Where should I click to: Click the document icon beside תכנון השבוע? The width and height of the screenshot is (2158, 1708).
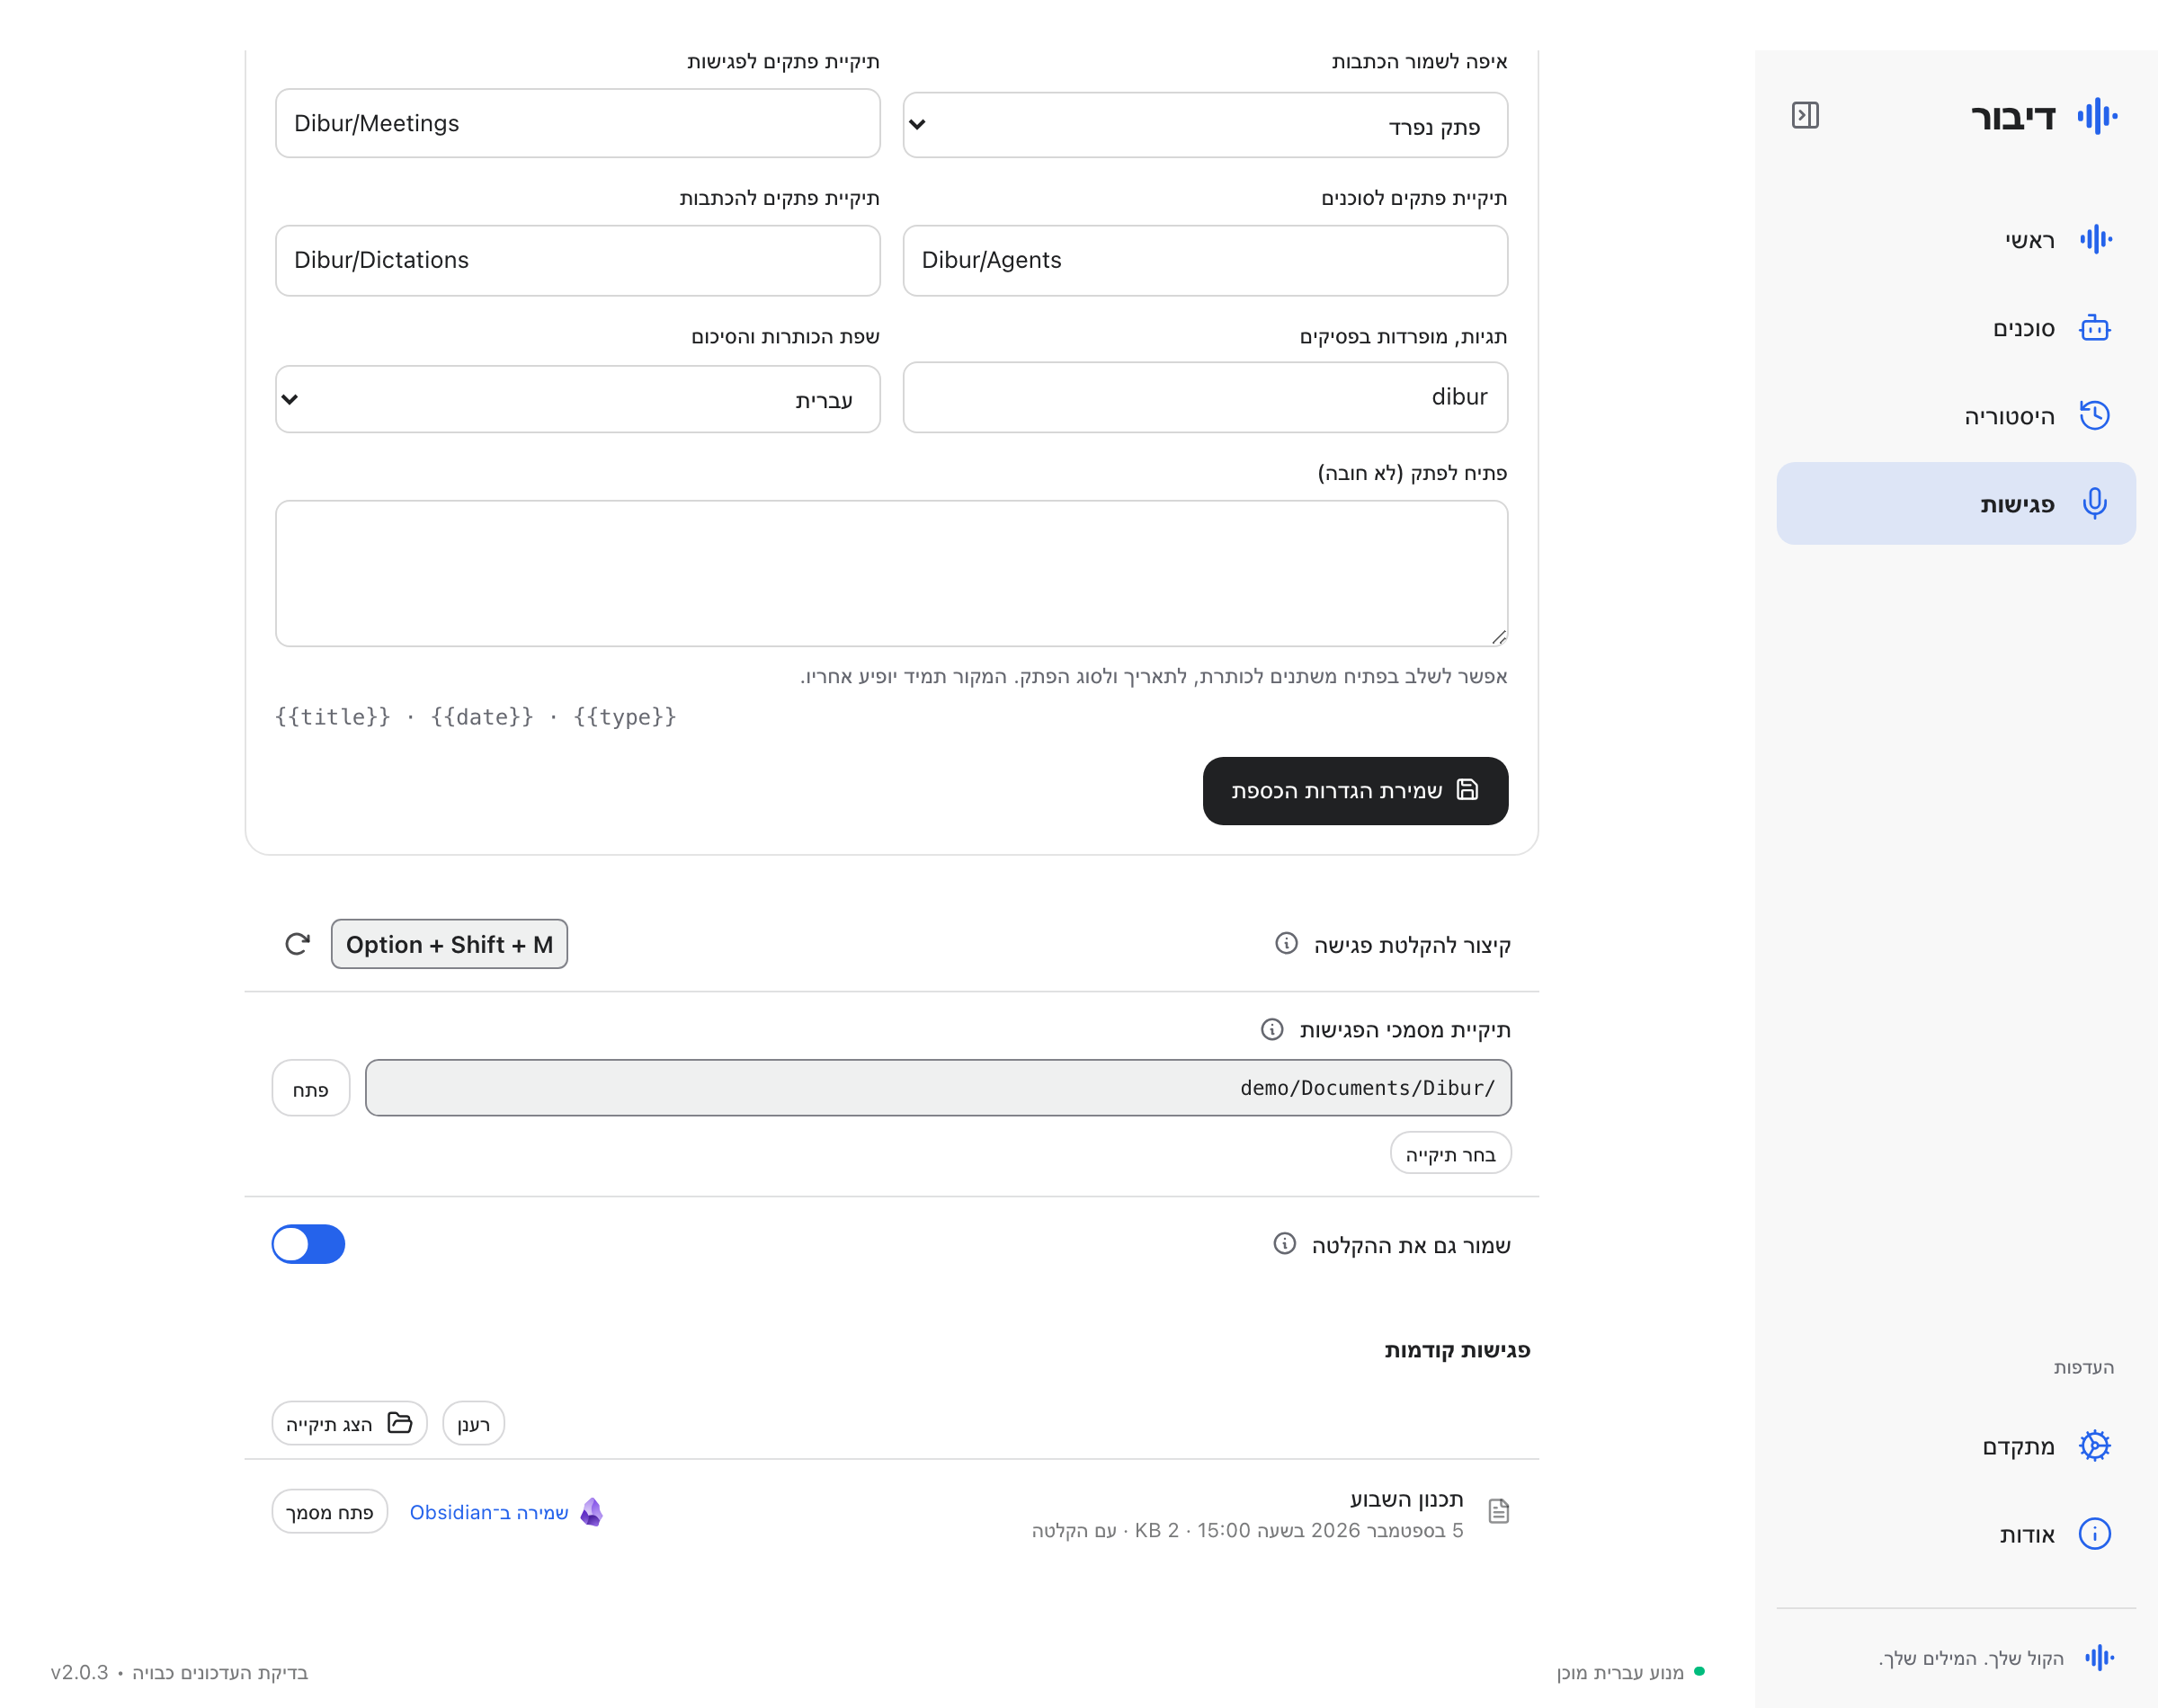point(1498,1511)
